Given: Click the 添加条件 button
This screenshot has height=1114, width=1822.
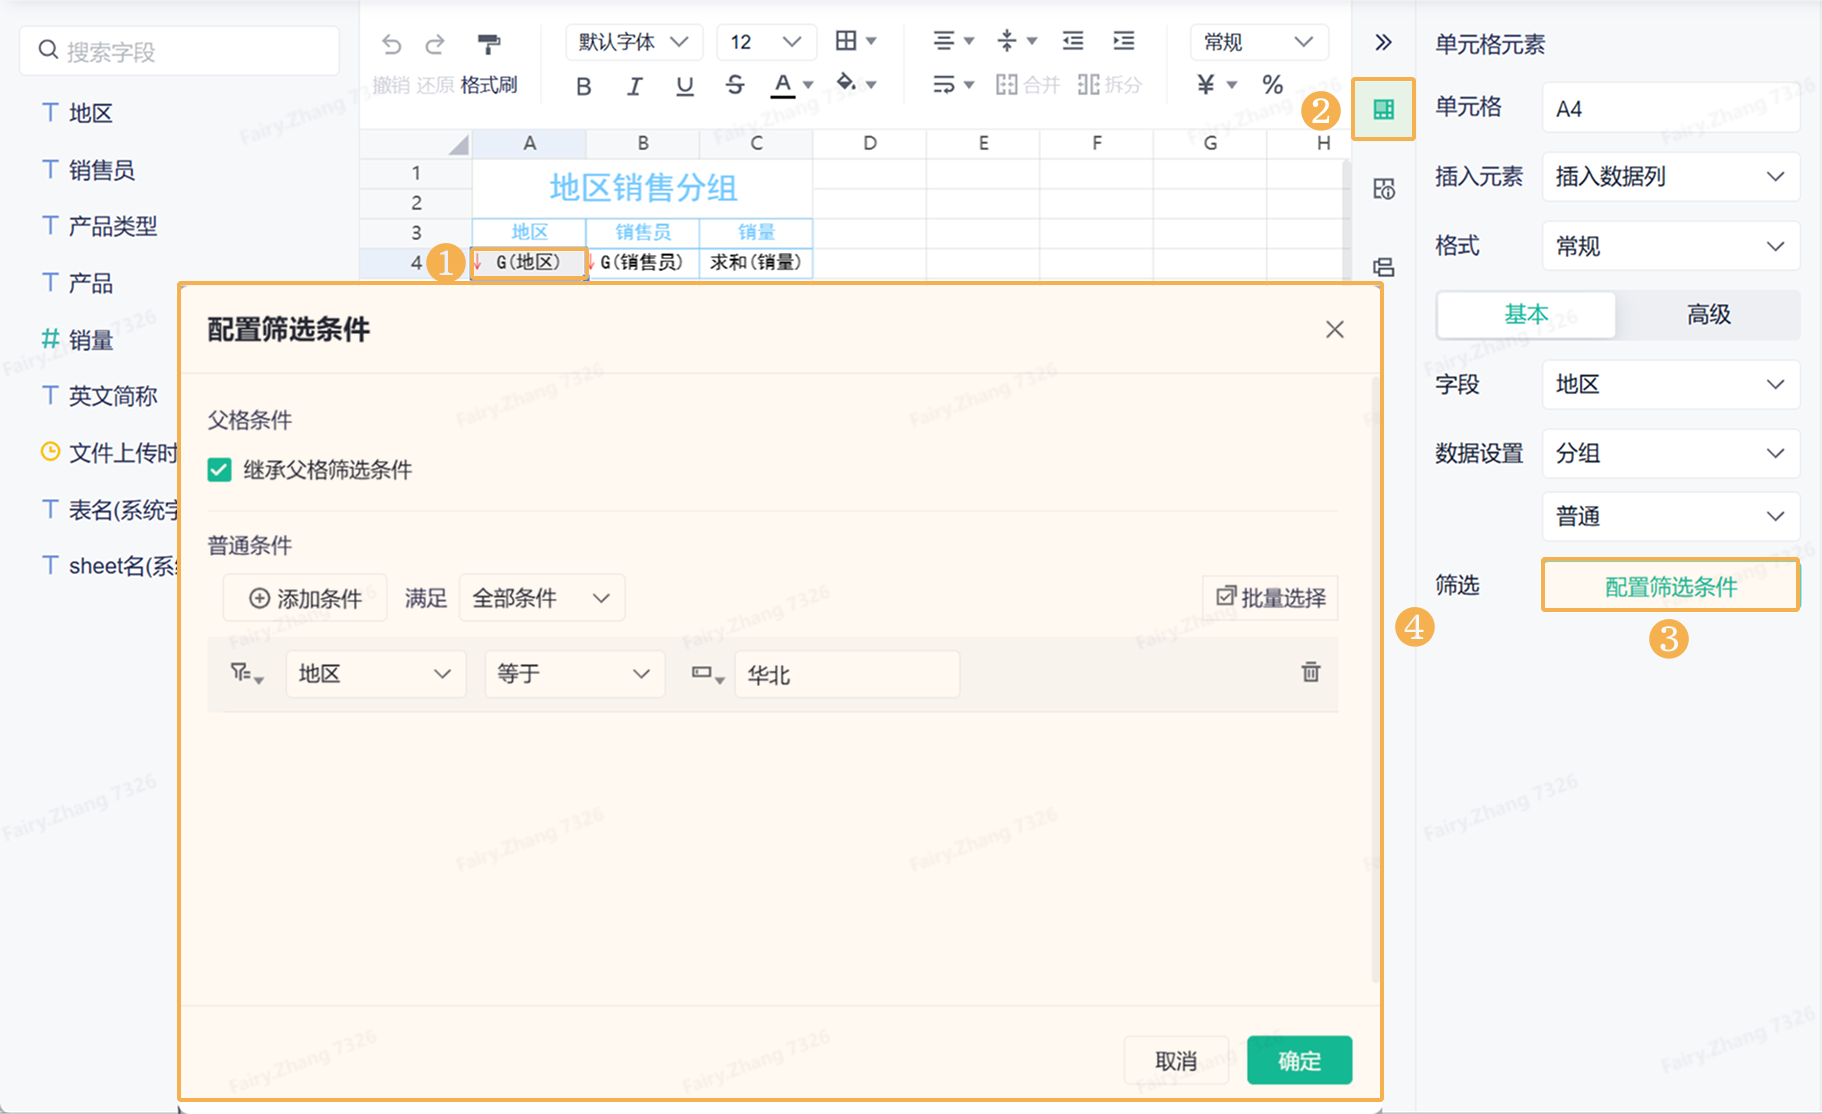Looking at the screenshot, I should pyautogui.click(x=305, y=598).
